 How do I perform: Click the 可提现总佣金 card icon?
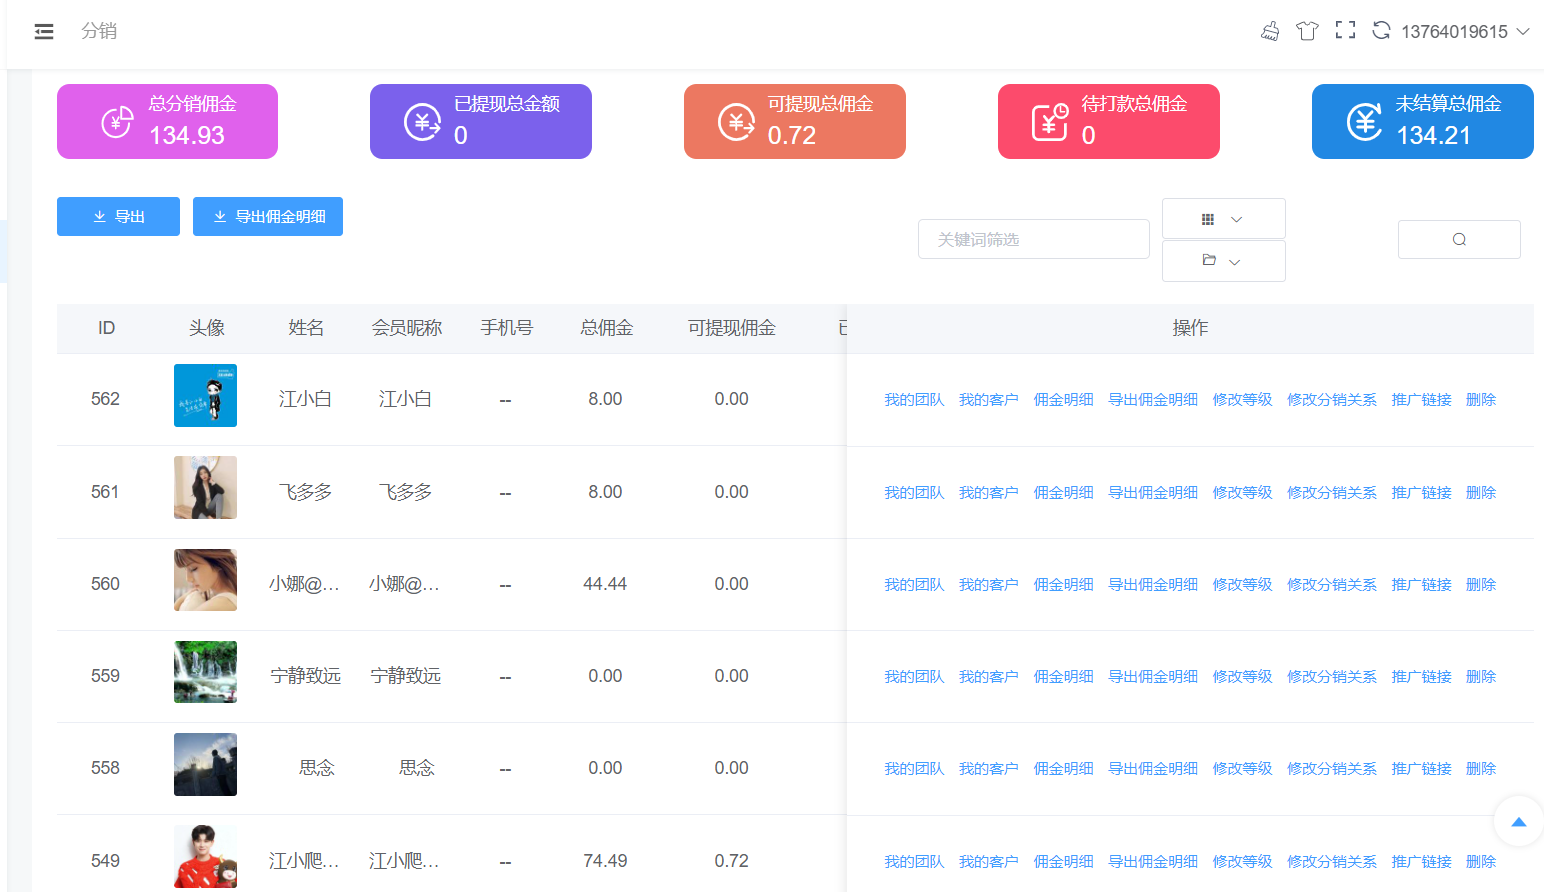tap(736, 122)
